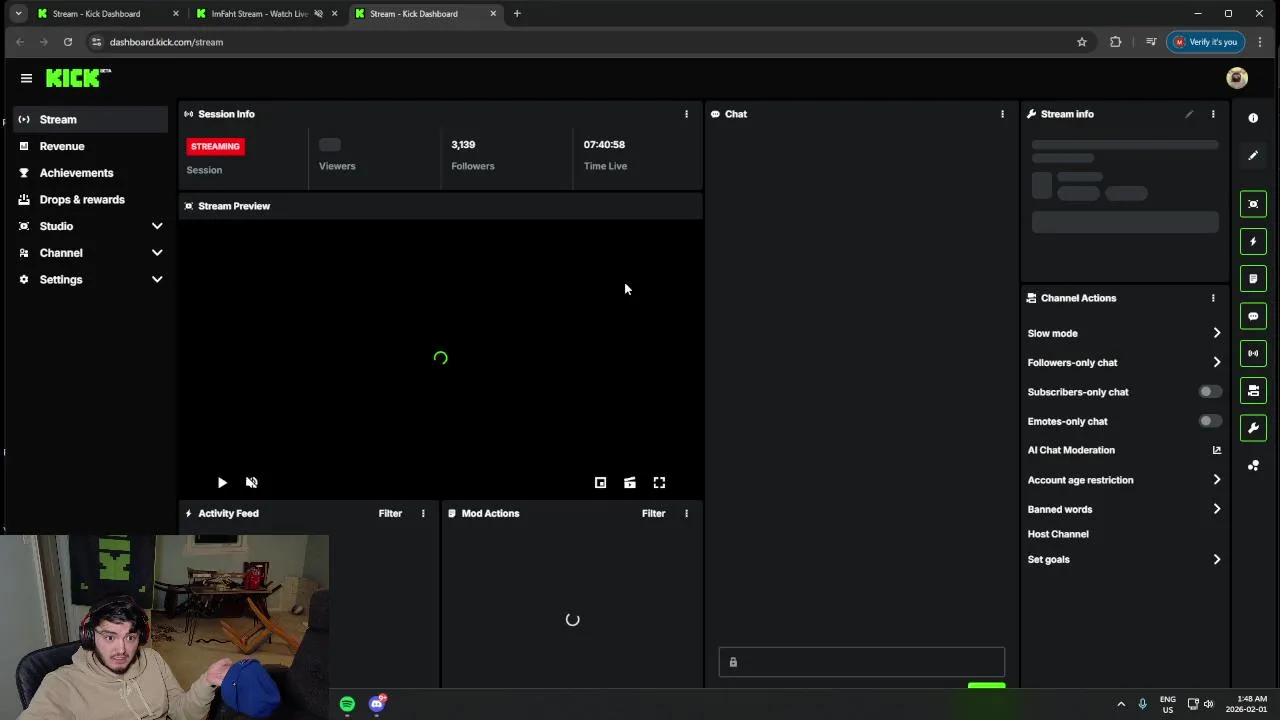Click Verify it's you profile button

(1205, 42)
